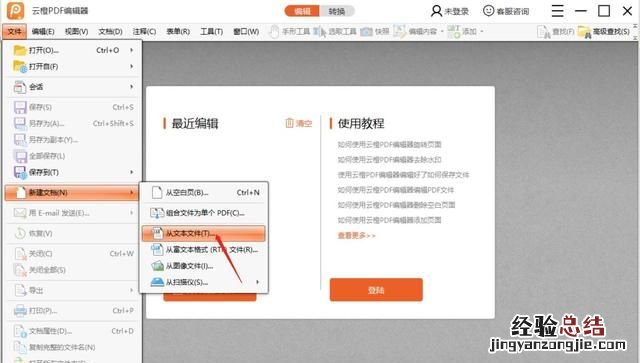
Task: Open the 视图(V) menu
Action: [x=76, y=31]
